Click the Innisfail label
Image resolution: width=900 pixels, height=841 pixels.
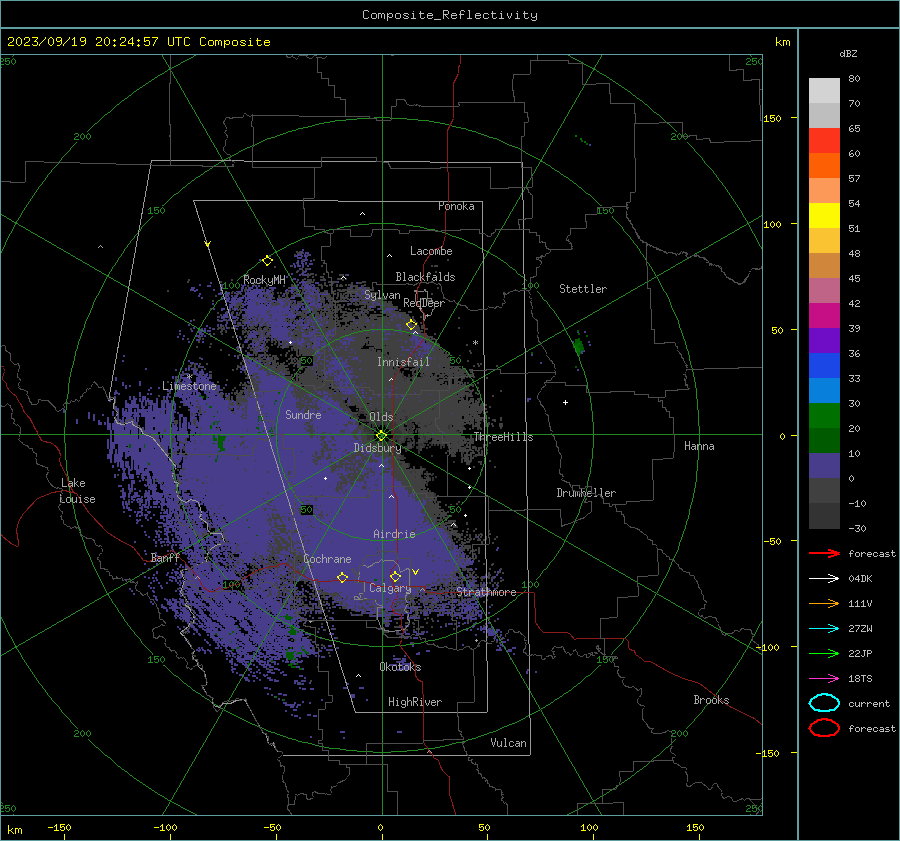[x=403, y=362]
